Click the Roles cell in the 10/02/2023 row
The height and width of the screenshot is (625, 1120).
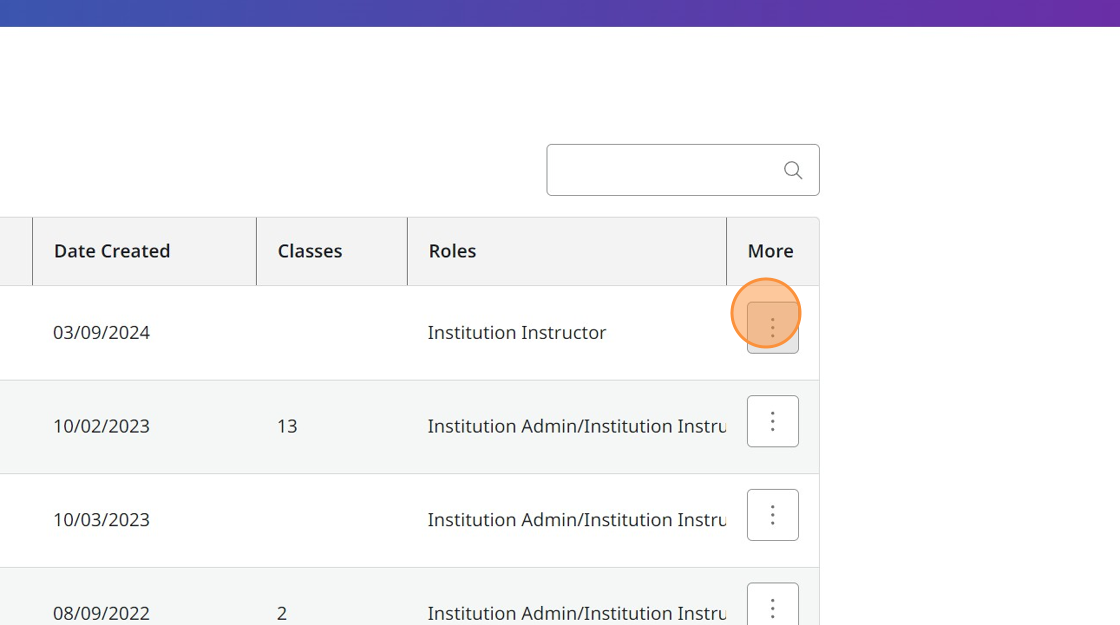point(576,426)
